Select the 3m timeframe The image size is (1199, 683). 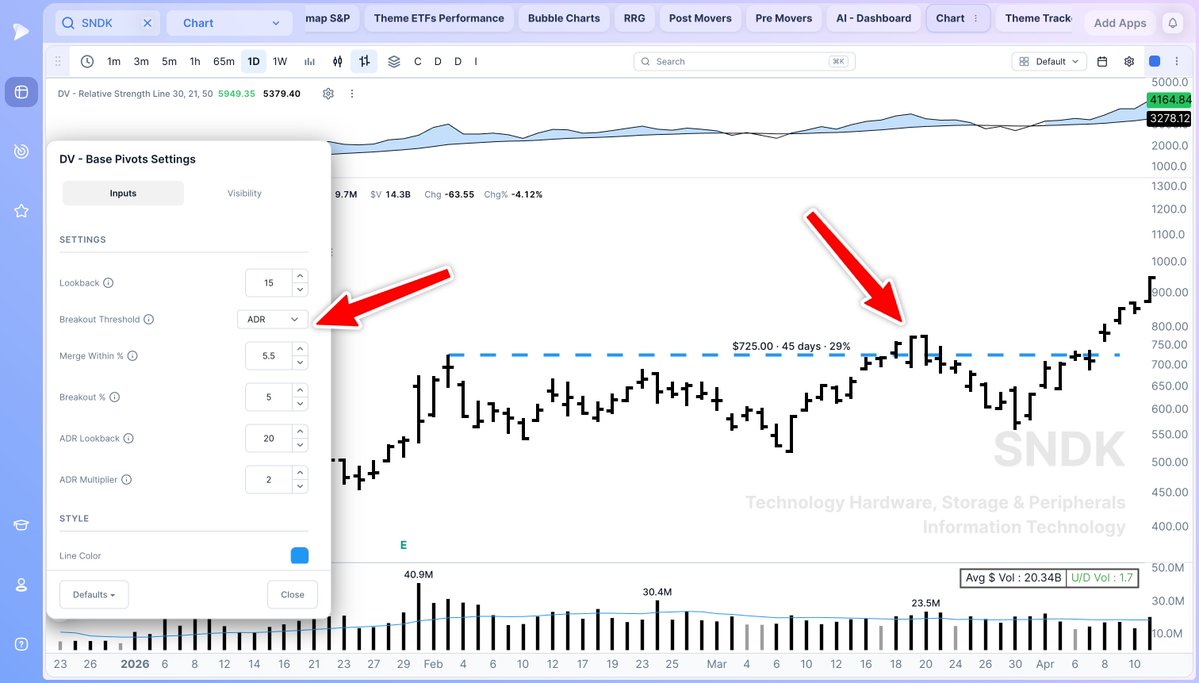coord(141,61)
